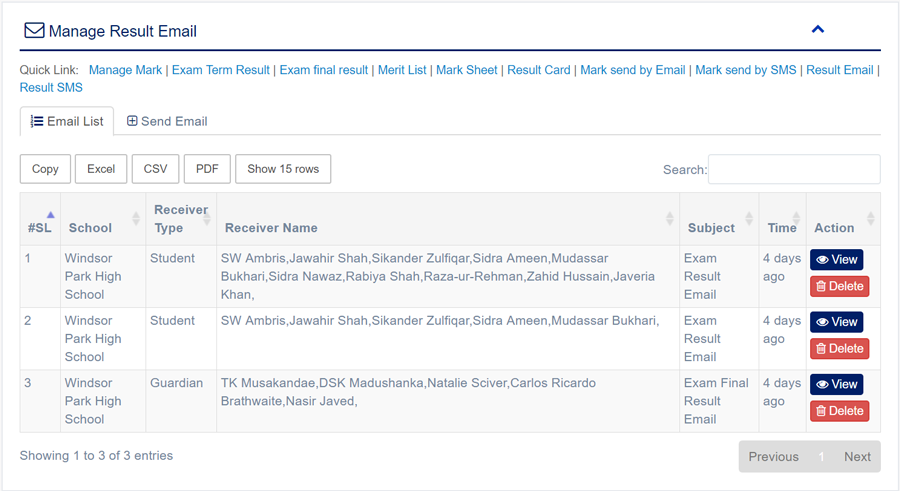Copy the table using Copy button
This screenshot has height=491, width=900.
click(x=45, y=169)
